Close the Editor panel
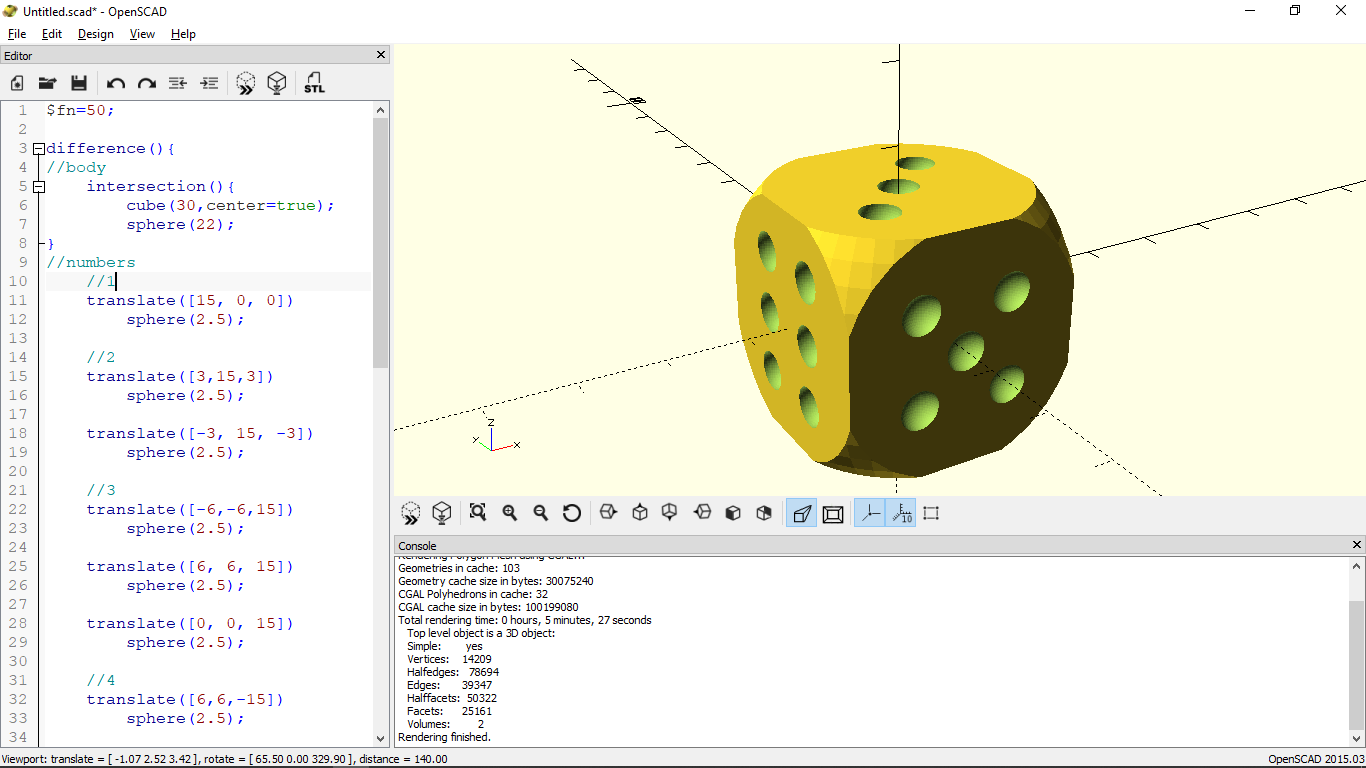 click(381, 55)
